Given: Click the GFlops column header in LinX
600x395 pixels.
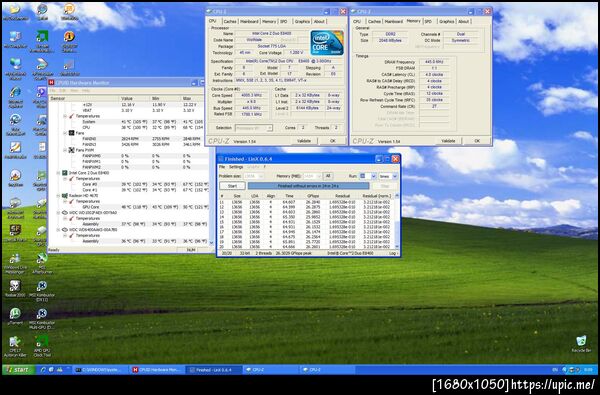Looking at the screenshot, I should coord(313,196).
